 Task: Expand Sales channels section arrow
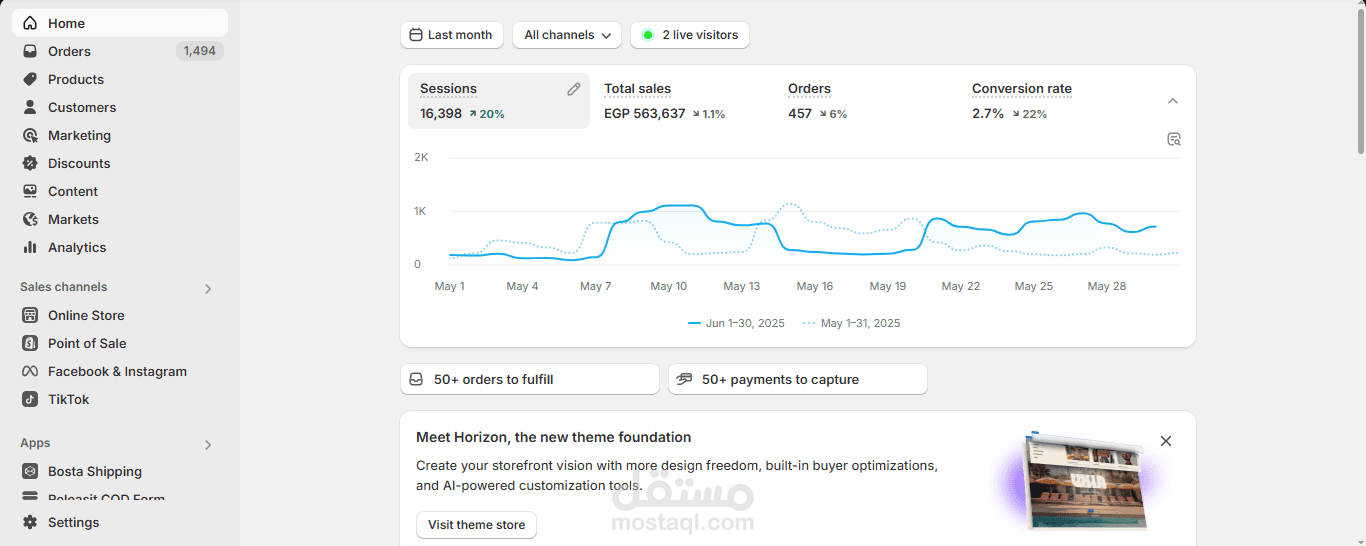tap(208, 289)
